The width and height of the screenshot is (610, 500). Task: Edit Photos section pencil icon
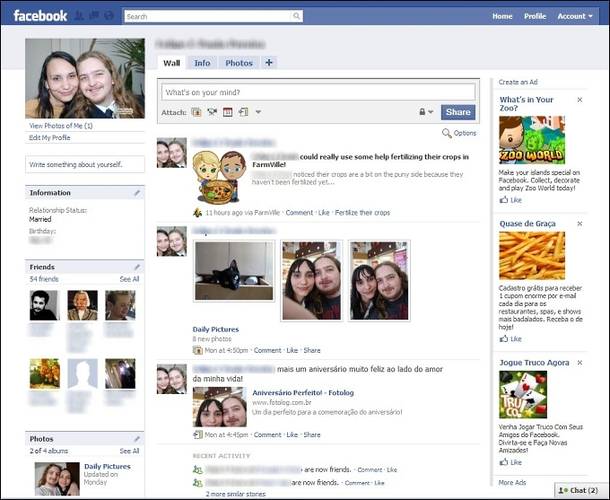click(x=137, y=439)
